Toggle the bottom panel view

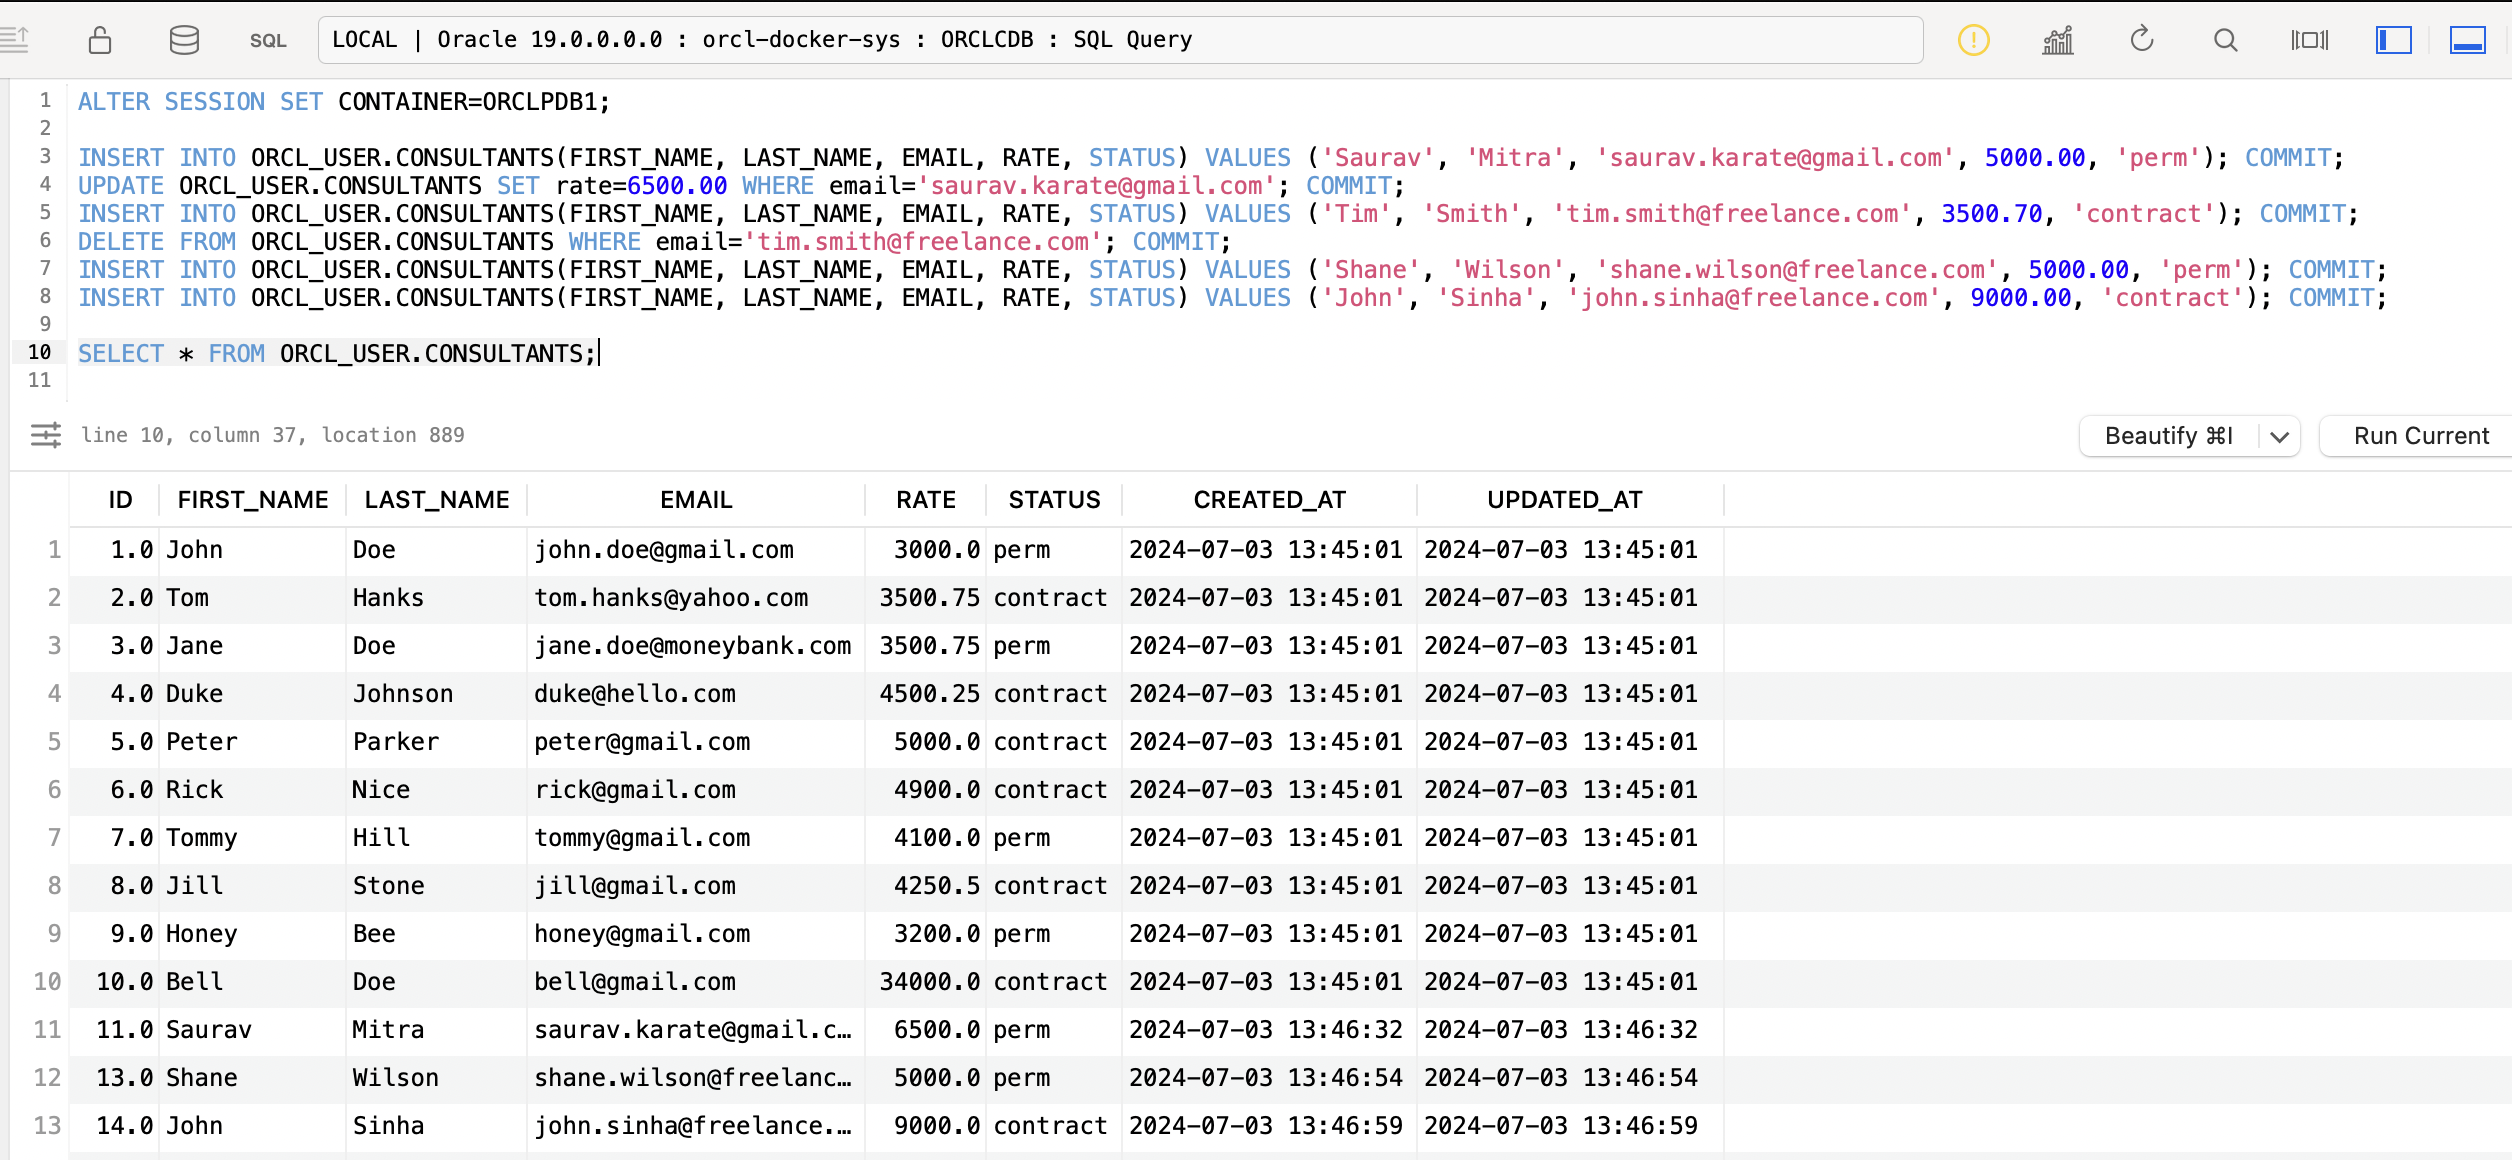[2467, 40]
